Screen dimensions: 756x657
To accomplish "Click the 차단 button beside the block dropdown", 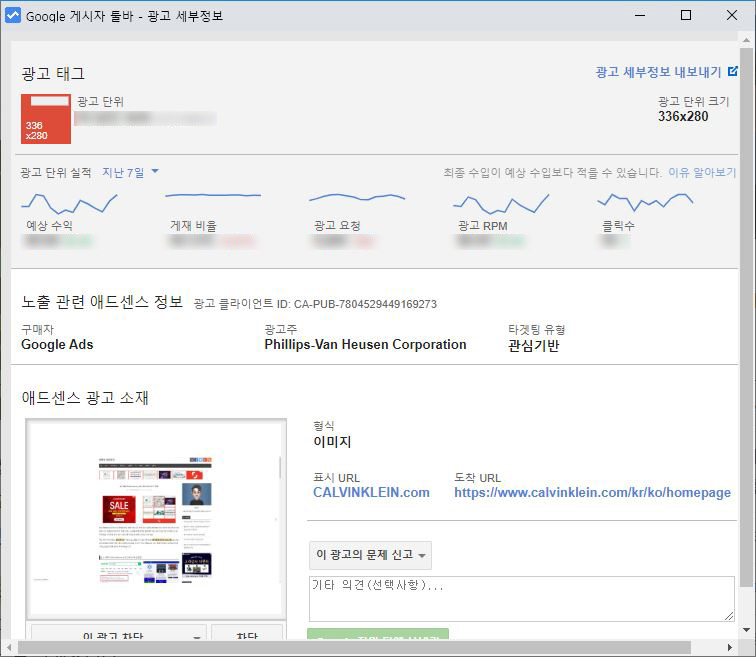I will [x=247, y=633].
